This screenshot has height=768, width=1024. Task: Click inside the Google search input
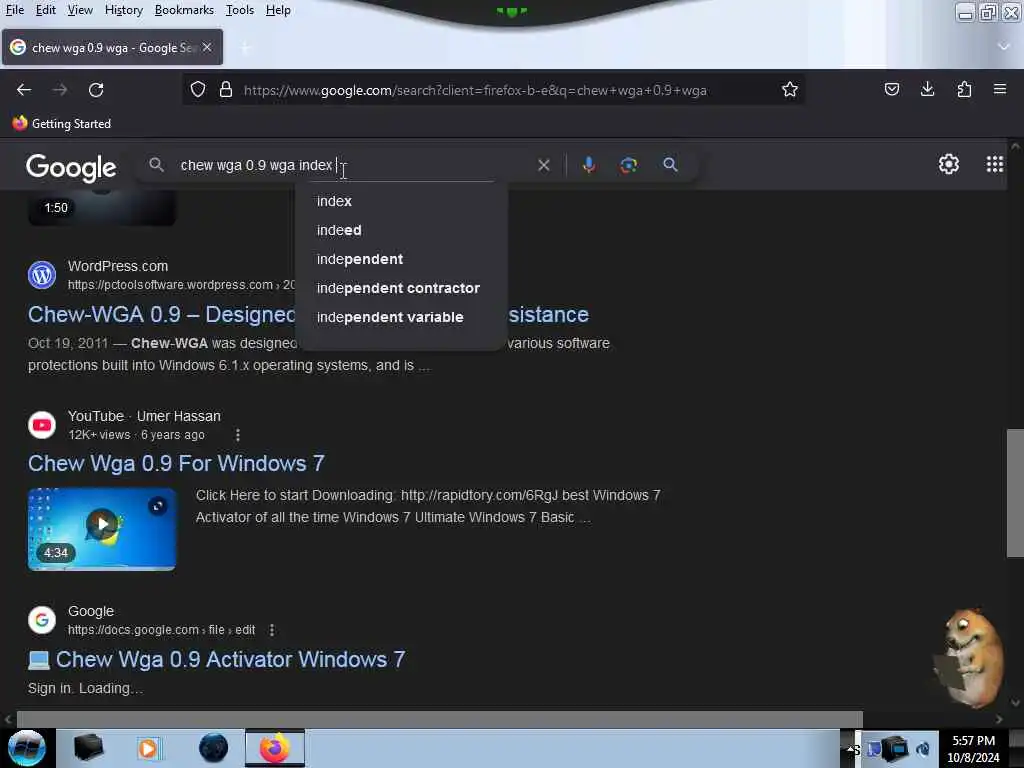(353, 165)
